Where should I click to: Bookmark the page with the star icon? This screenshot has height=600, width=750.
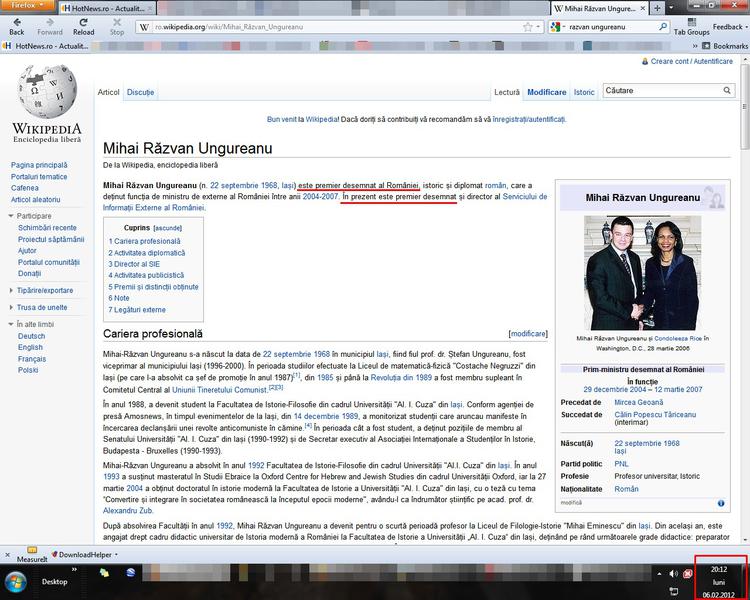pyautogui.click(x=528, y=27)
